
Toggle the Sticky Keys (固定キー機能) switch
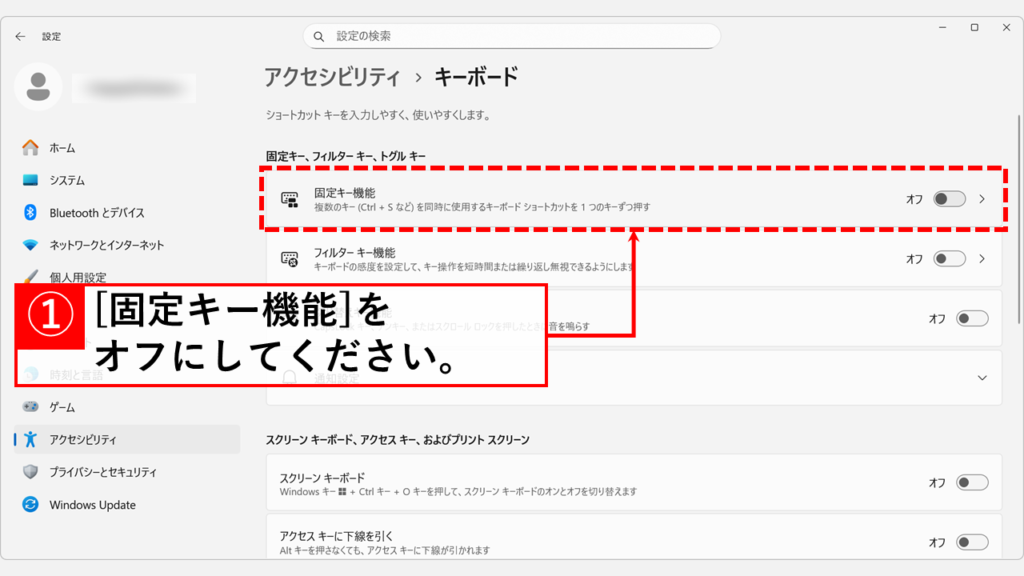[948, 199]
